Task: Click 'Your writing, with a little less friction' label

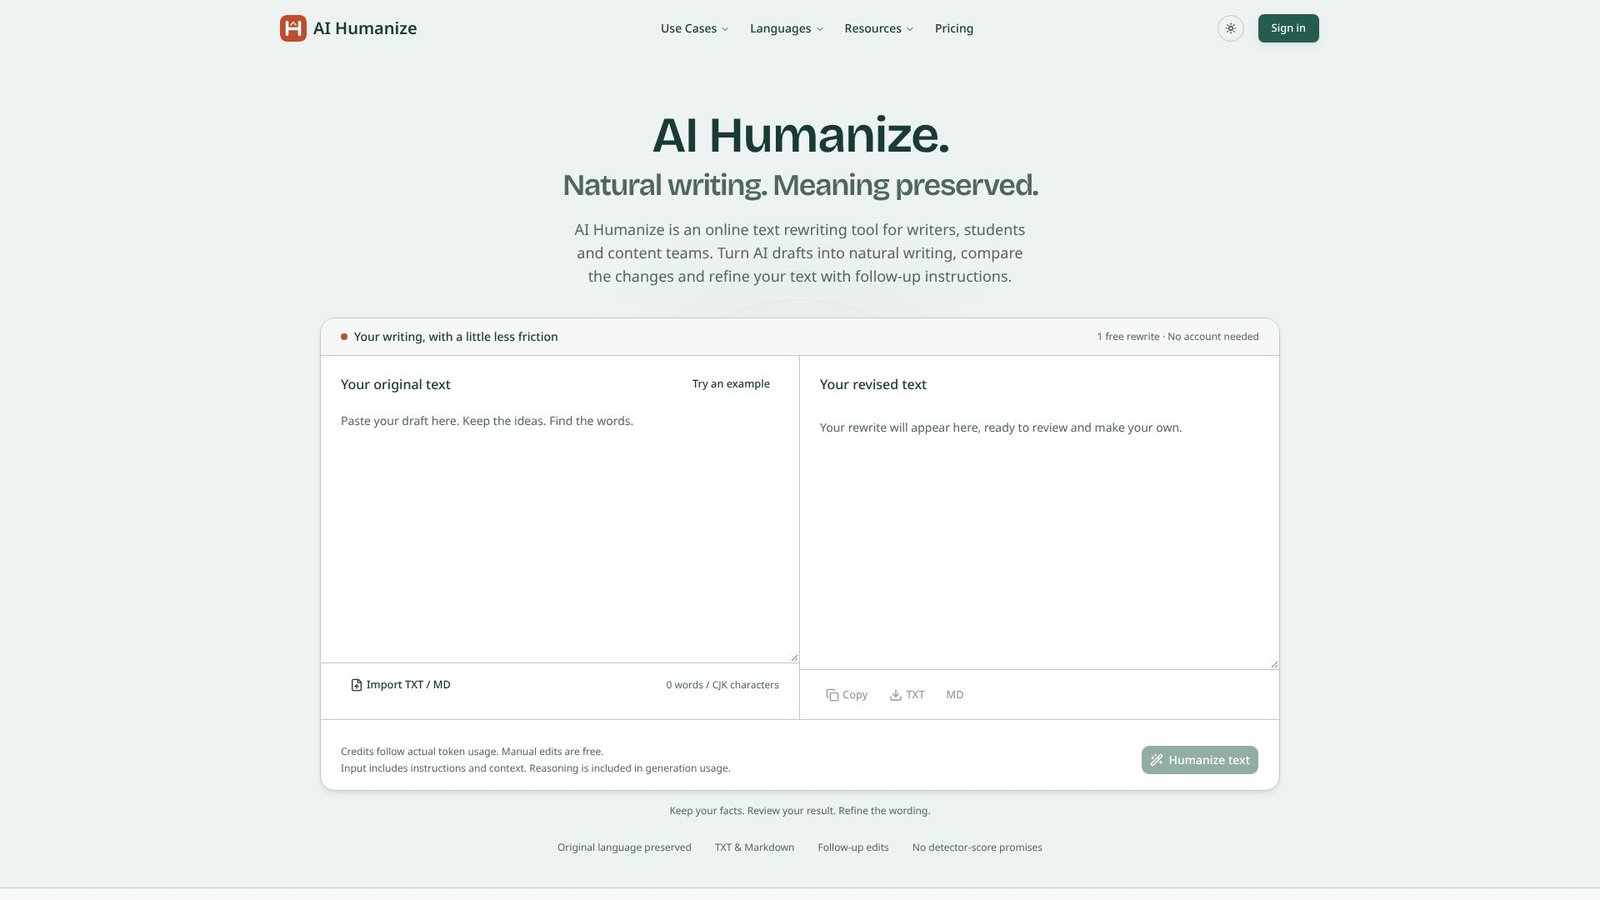Action: (456, 337)
